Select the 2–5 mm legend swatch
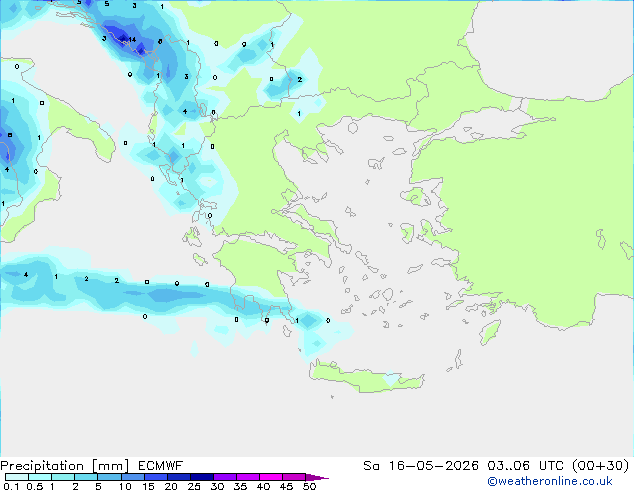Viewport: 634px width, 490px height. pos(86,477)
